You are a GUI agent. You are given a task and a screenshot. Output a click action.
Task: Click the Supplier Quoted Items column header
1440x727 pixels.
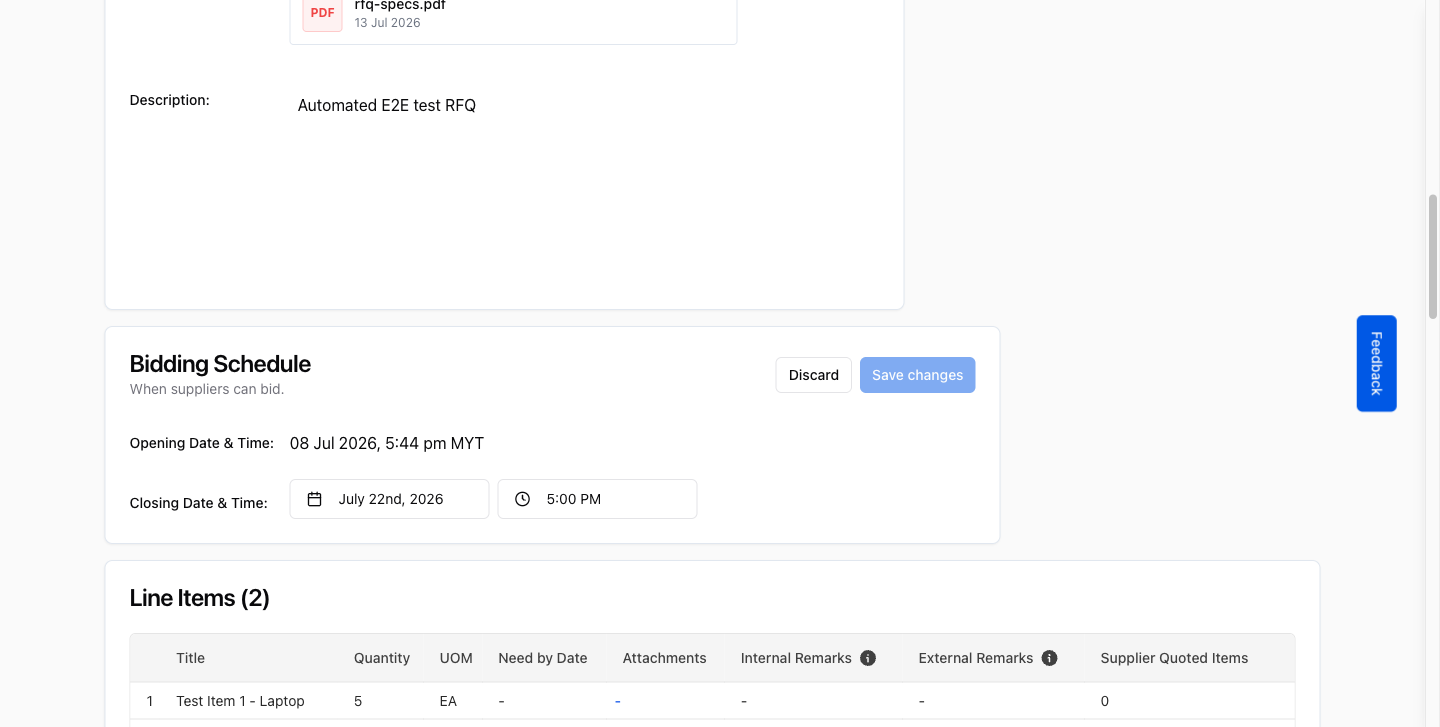click(1174, 658)
